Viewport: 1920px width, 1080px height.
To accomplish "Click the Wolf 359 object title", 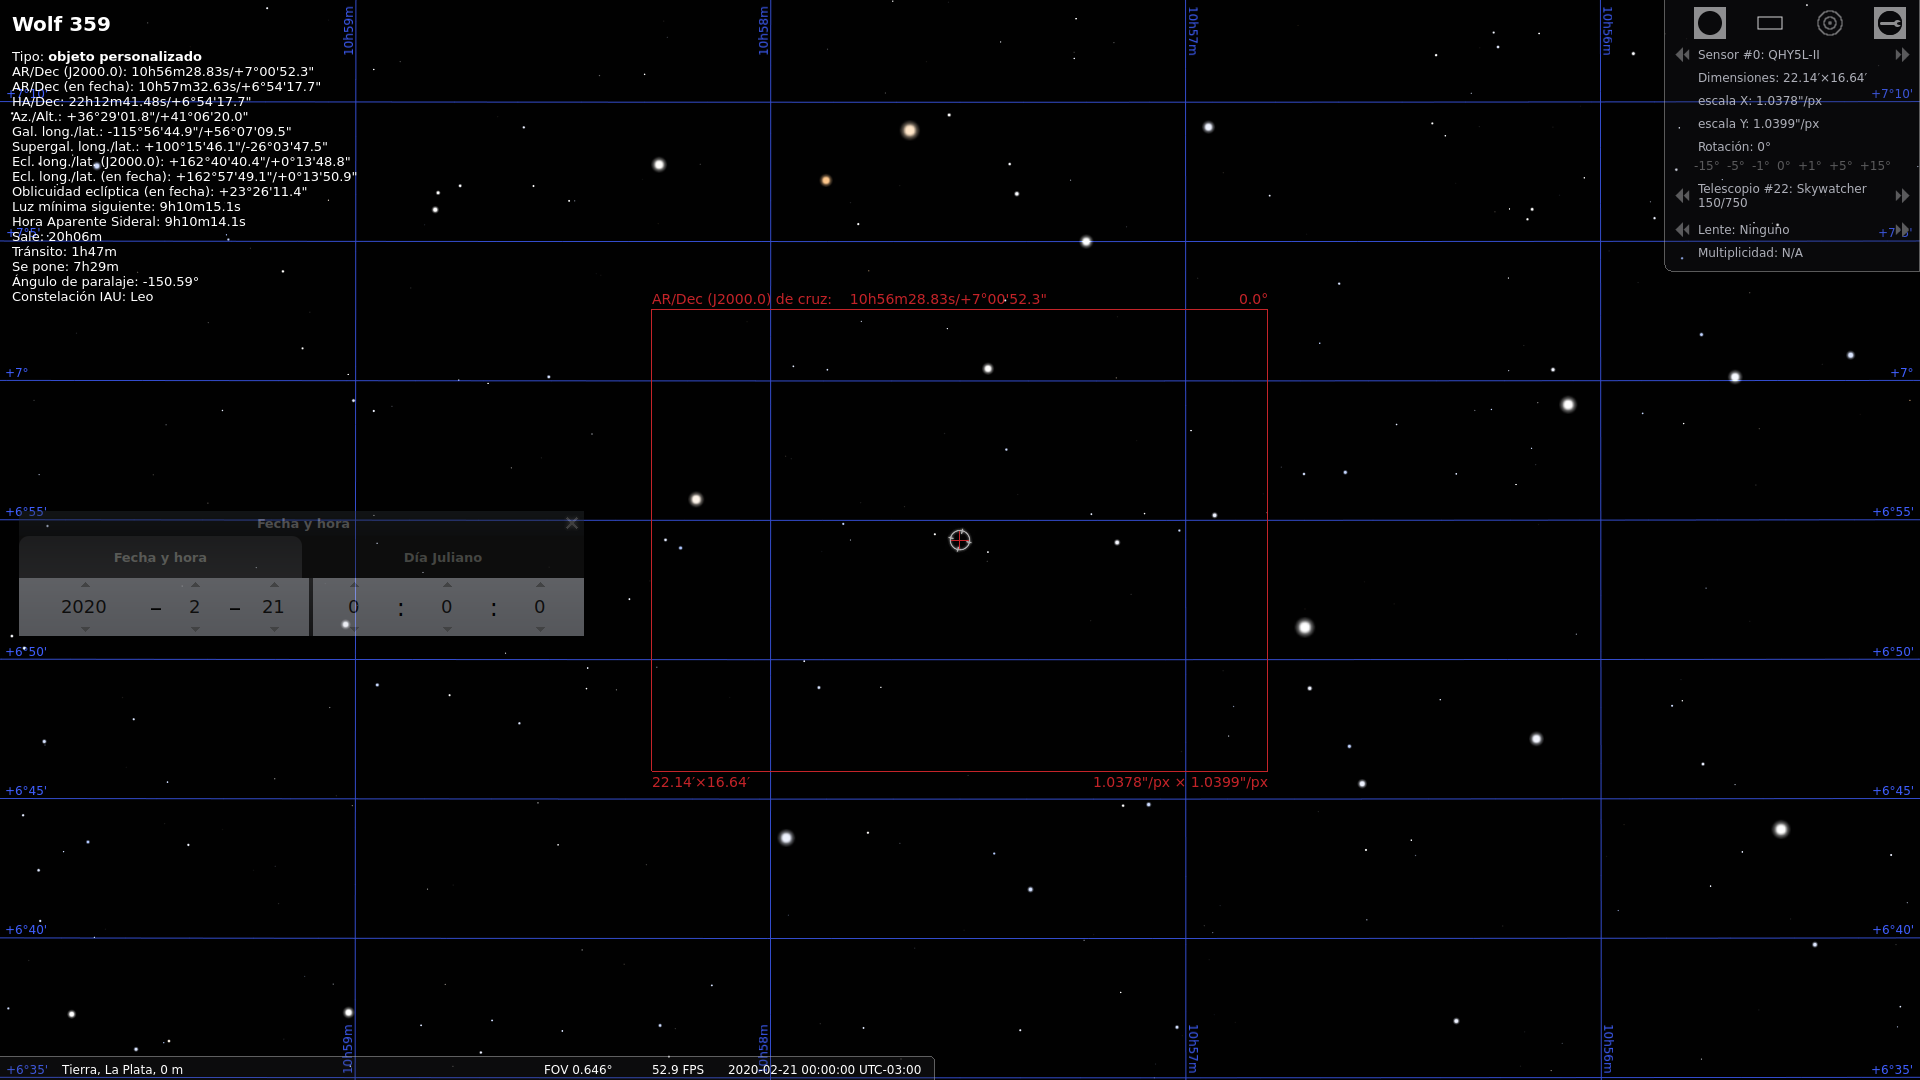I will pos(62,24).
